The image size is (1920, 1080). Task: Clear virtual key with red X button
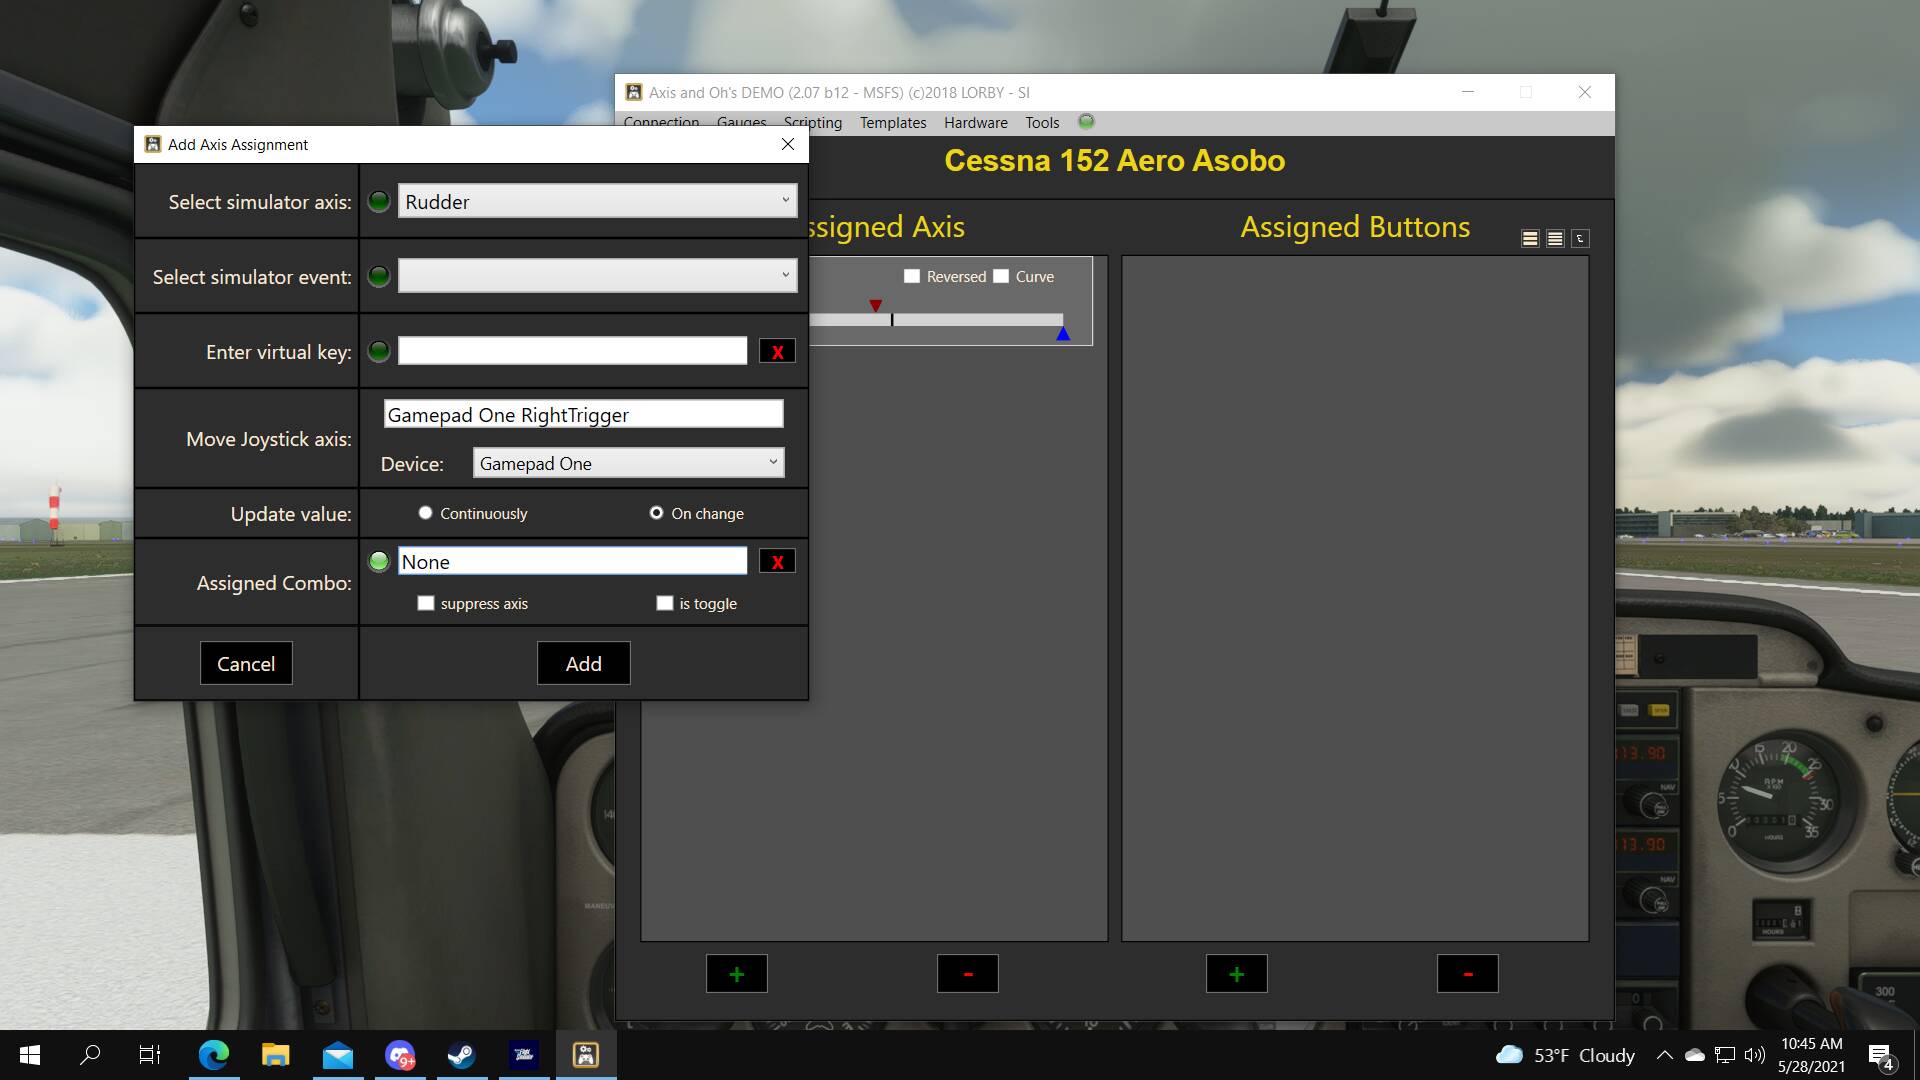click(777, 351)
